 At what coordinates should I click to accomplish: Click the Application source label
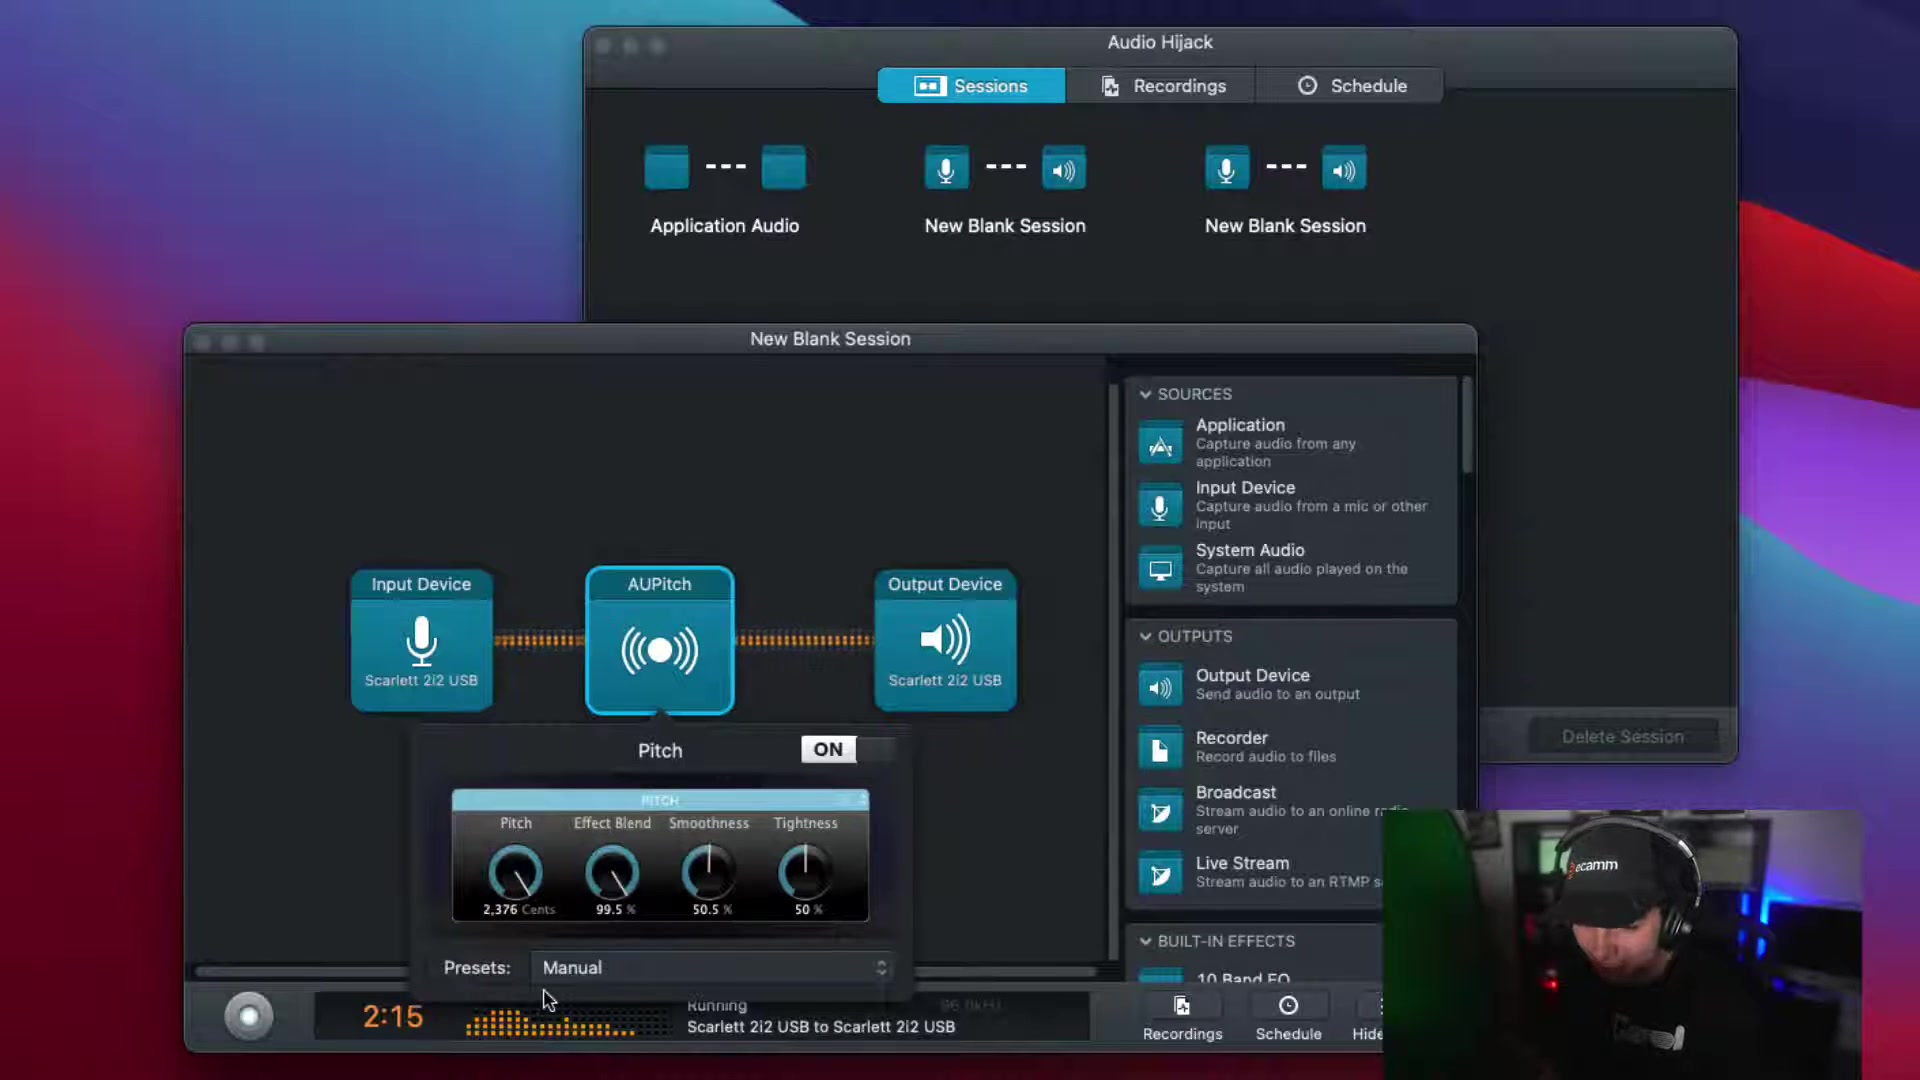pyautogui.click(x=1240, y=425)
